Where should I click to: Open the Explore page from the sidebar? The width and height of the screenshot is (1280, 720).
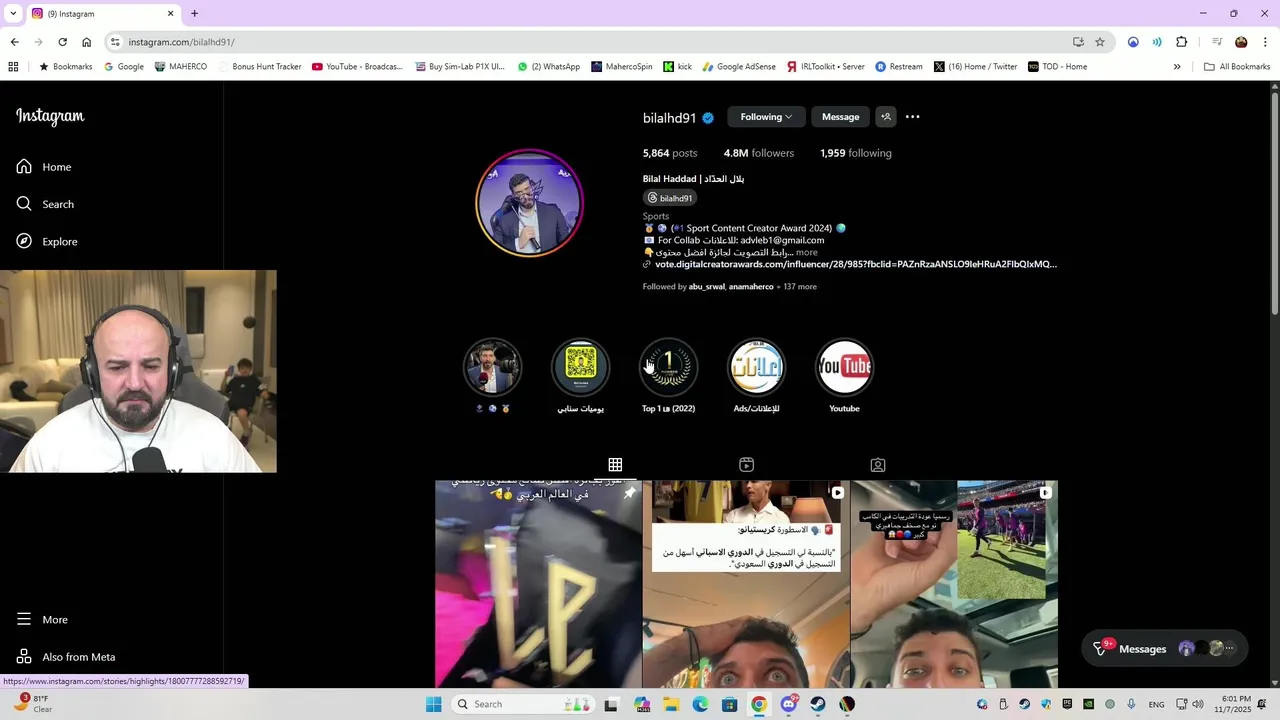pos(47,241)
